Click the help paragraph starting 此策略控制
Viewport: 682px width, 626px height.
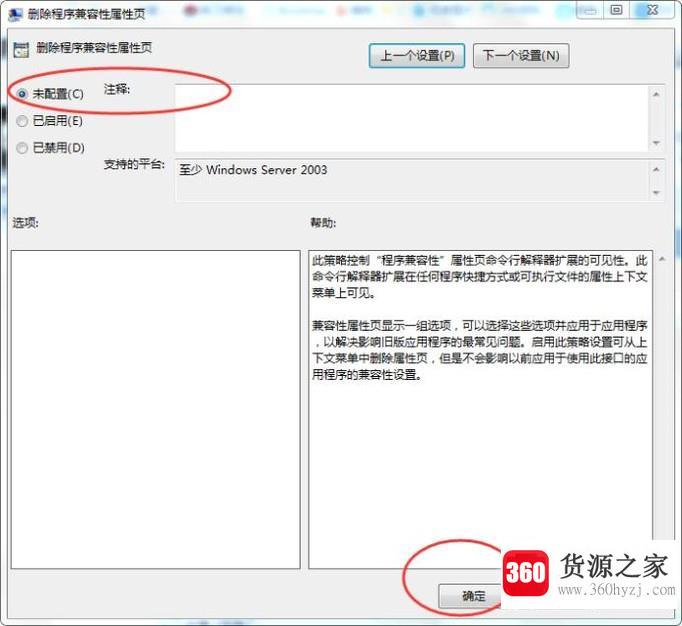click(x=479, y=277)
